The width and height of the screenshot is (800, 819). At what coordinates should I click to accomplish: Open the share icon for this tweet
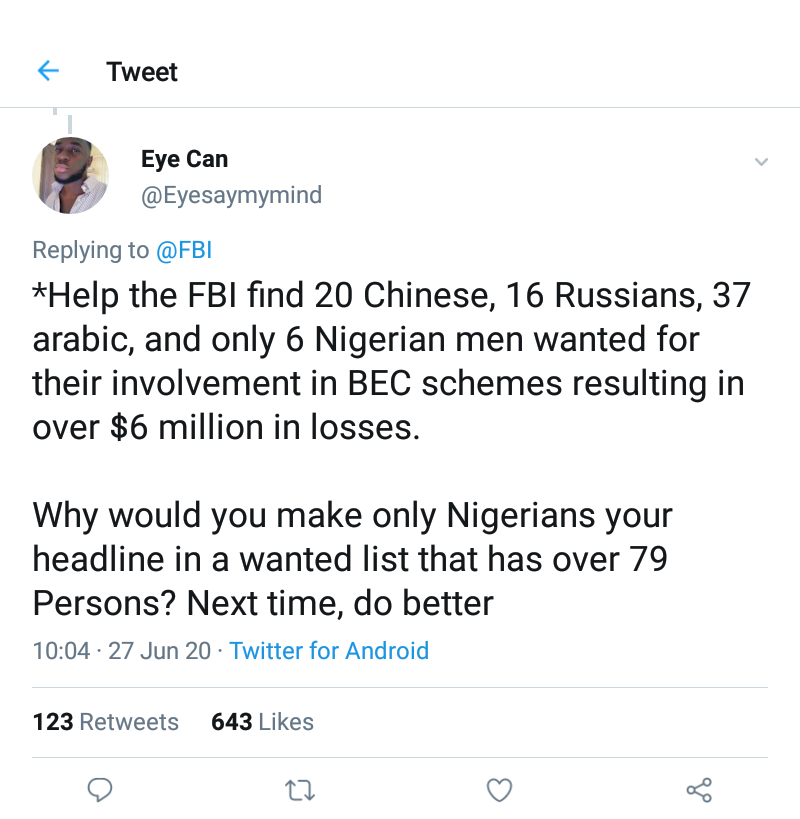[x=699, y=791]
